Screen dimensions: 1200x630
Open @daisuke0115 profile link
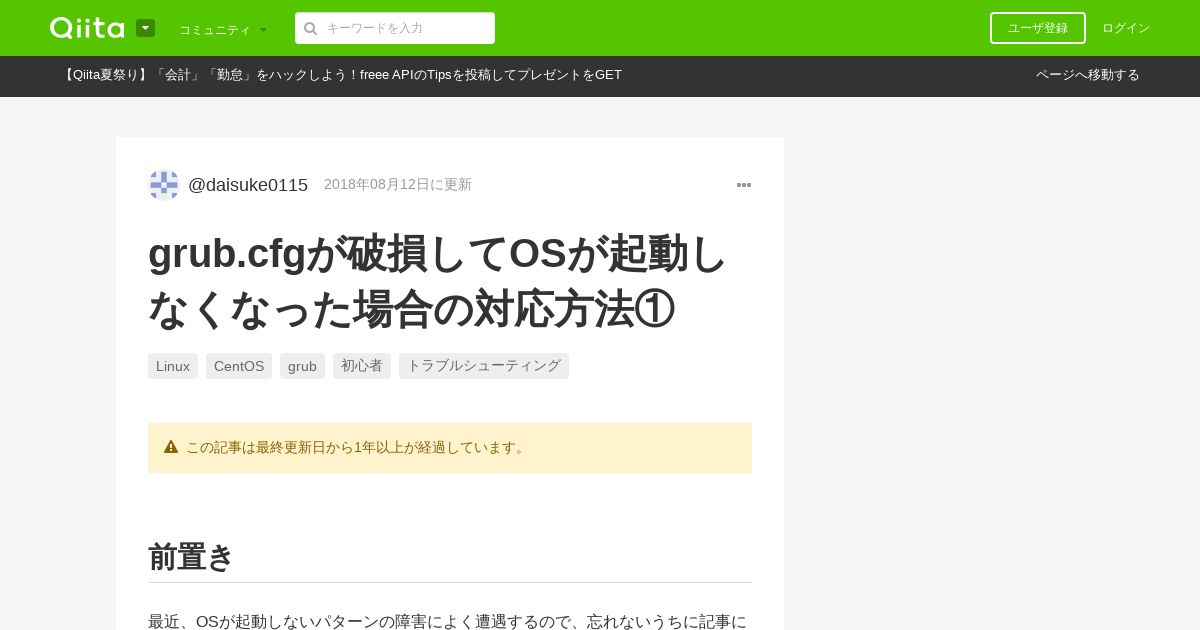point(248,185)
